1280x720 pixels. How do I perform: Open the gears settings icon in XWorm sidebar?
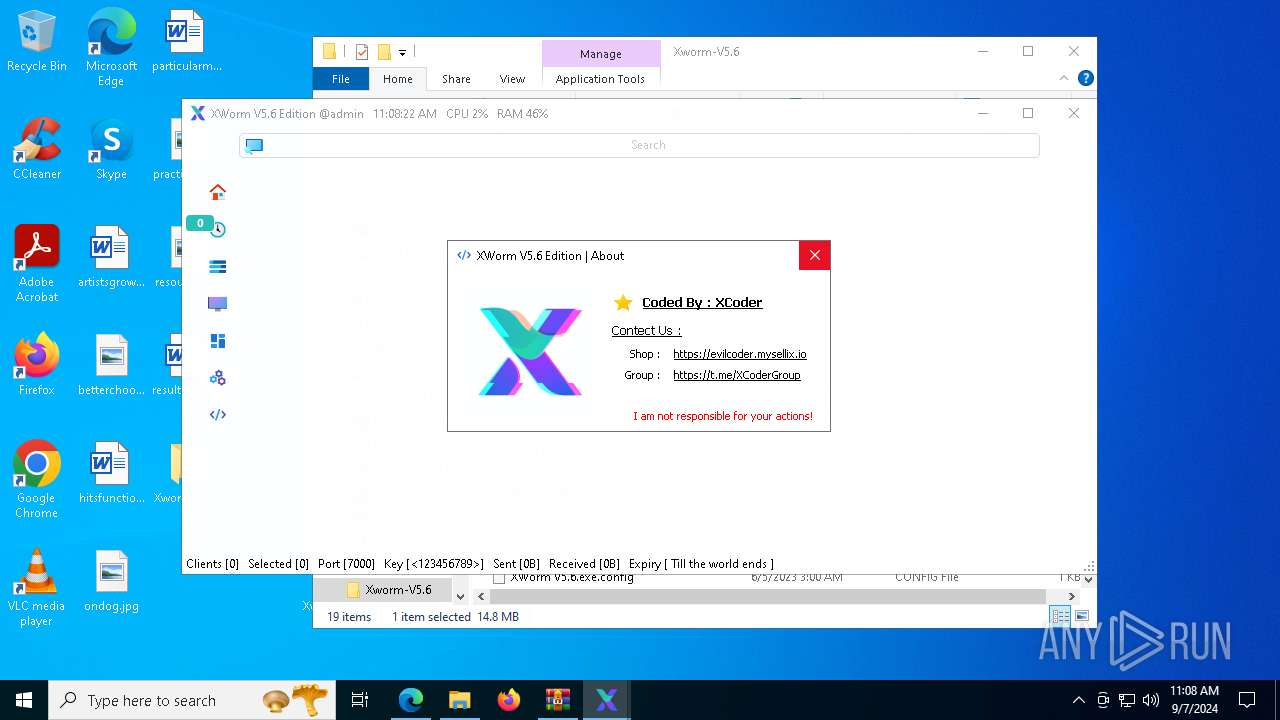[217, 378]
